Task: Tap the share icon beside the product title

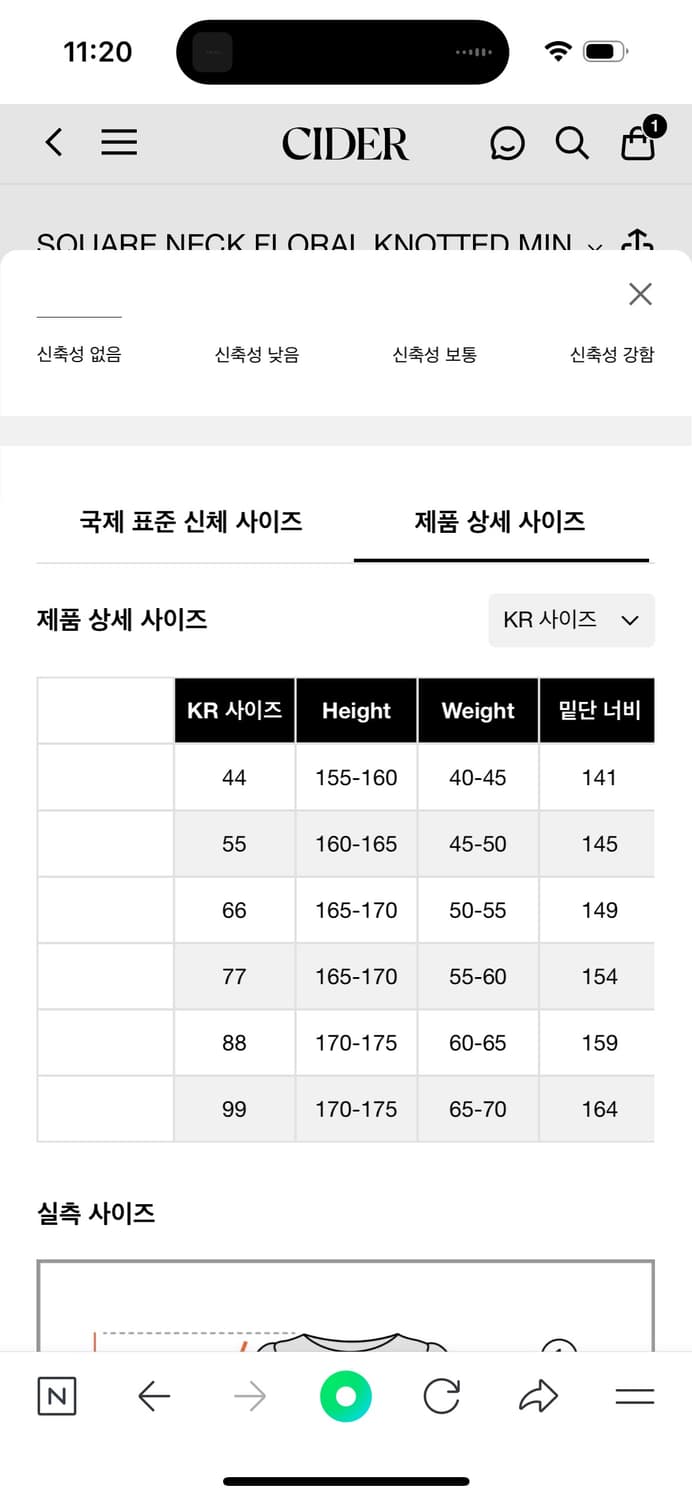Action: [x=637, y=242]
